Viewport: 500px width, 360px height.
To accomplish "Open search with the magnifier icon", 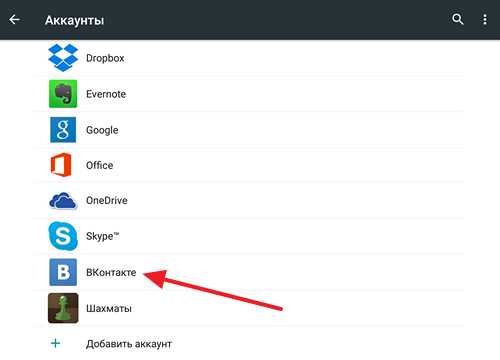I will (x=458, y=19).
